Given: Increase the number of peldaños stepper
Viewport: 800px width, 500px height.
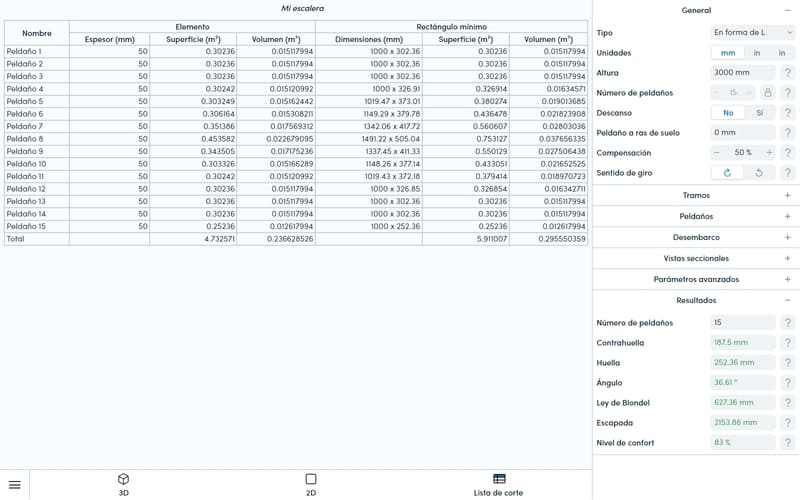Looking at the screenshot, I should tap(749, 92).
